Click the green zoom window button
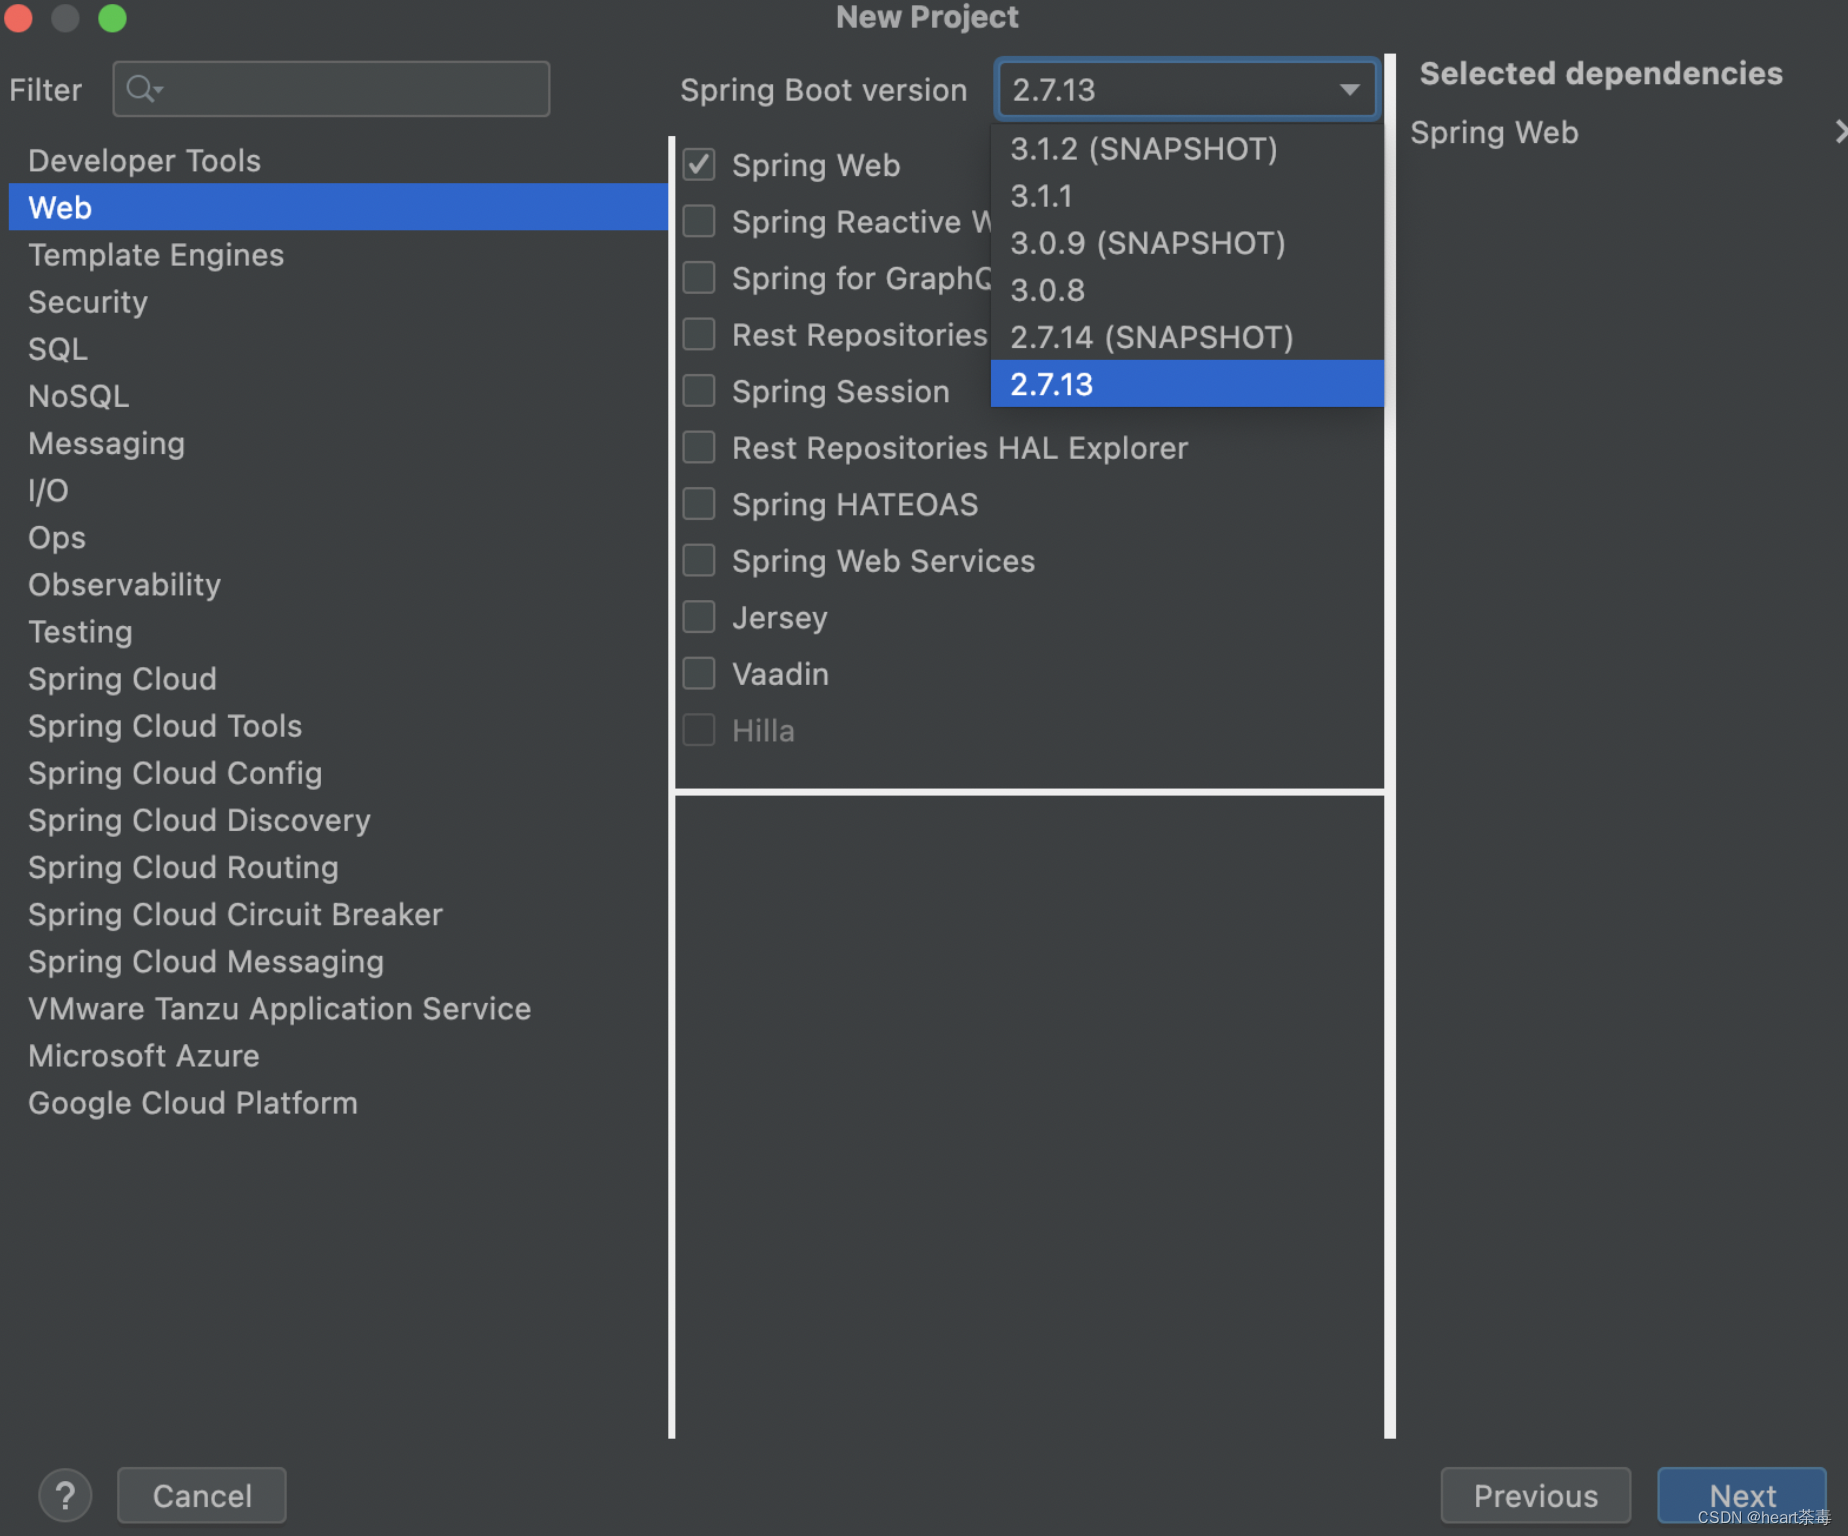The height and width of the screenshot is (1536, 1848). pos(113,18)
